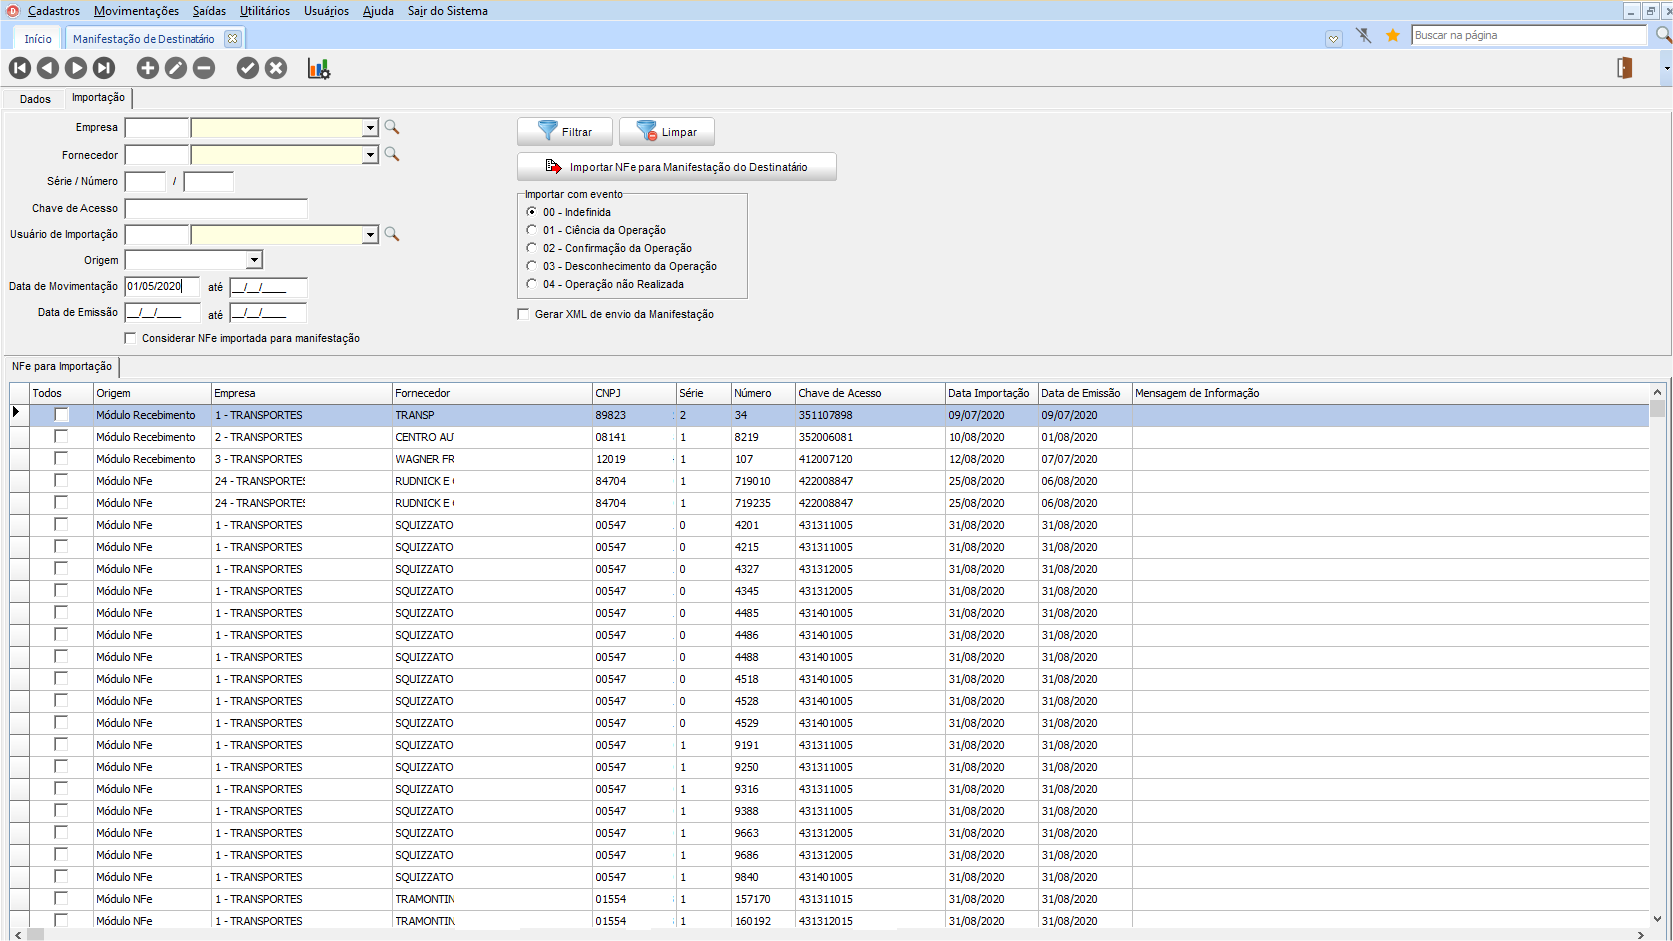The height and width of the screenshot is (941, 1673).
Task: Click the Chave de Acesso input field
Action: click(x=216, y=209)
